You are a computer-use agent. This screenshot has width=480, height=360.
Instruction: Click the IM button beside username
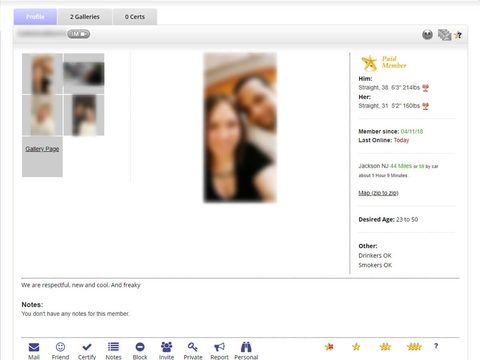point(79,34)
